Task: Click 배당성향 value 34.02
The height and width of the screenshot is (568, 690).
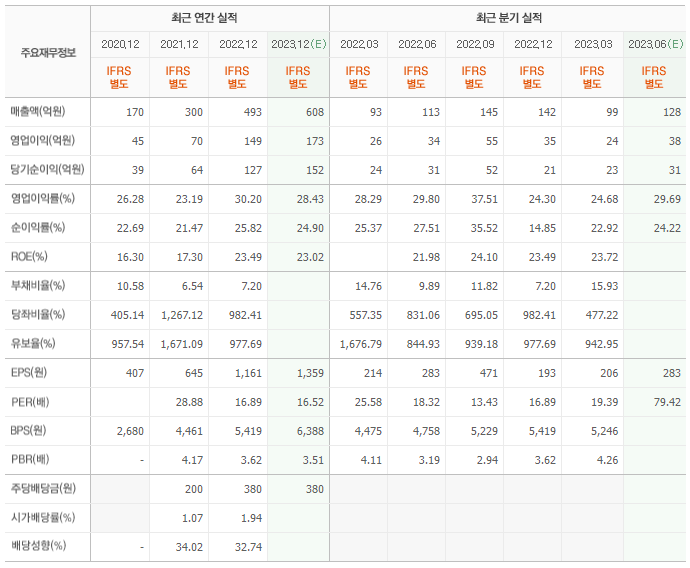Action: pyautogui.click(x=189, y=547)
